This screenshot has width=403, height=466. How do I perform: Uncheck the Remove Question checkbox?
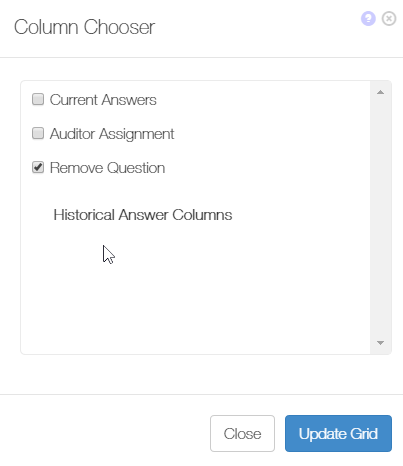(38, 167)
